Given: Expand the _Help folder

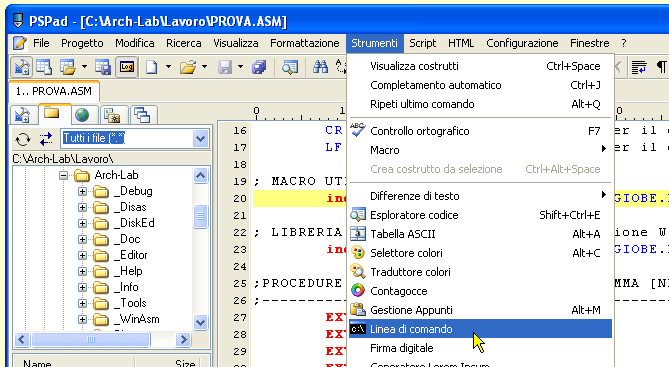Looking at the screenshot, I should (82, 271).
